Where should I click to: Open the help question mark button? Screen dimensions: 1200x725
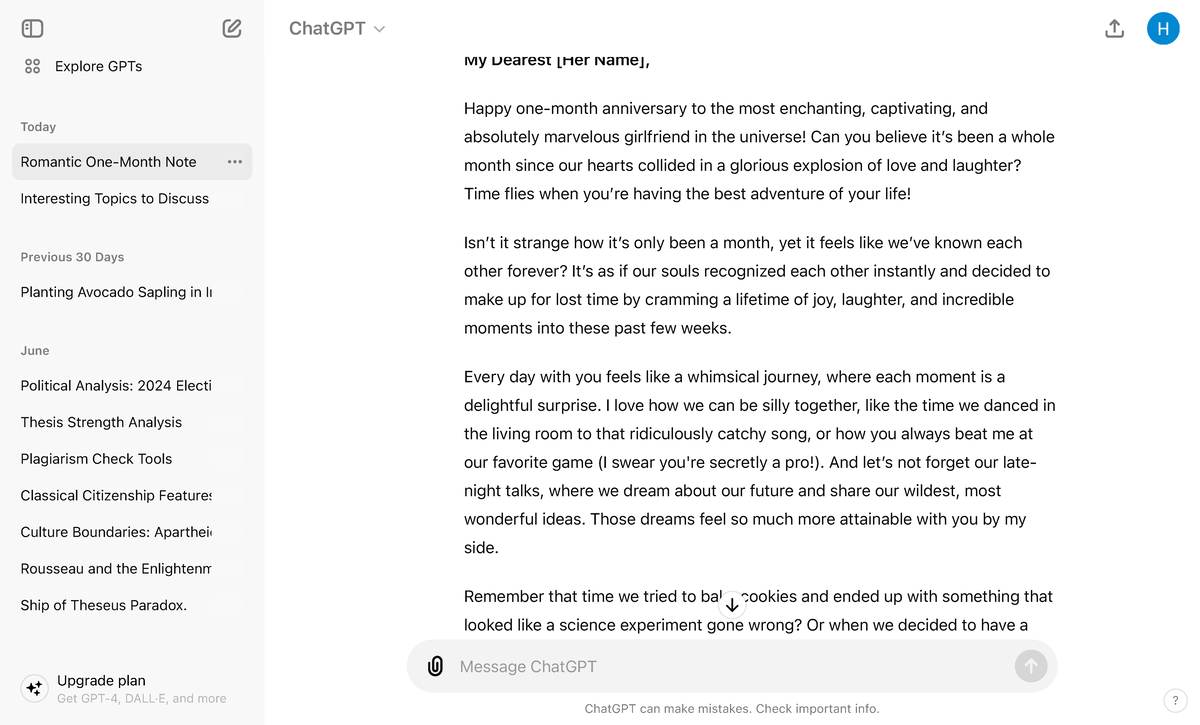(1175, 700)
